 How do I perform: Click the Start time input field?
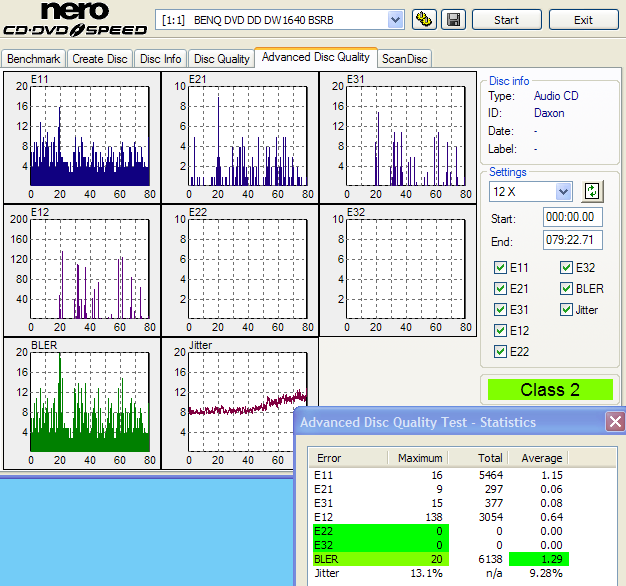573,217
